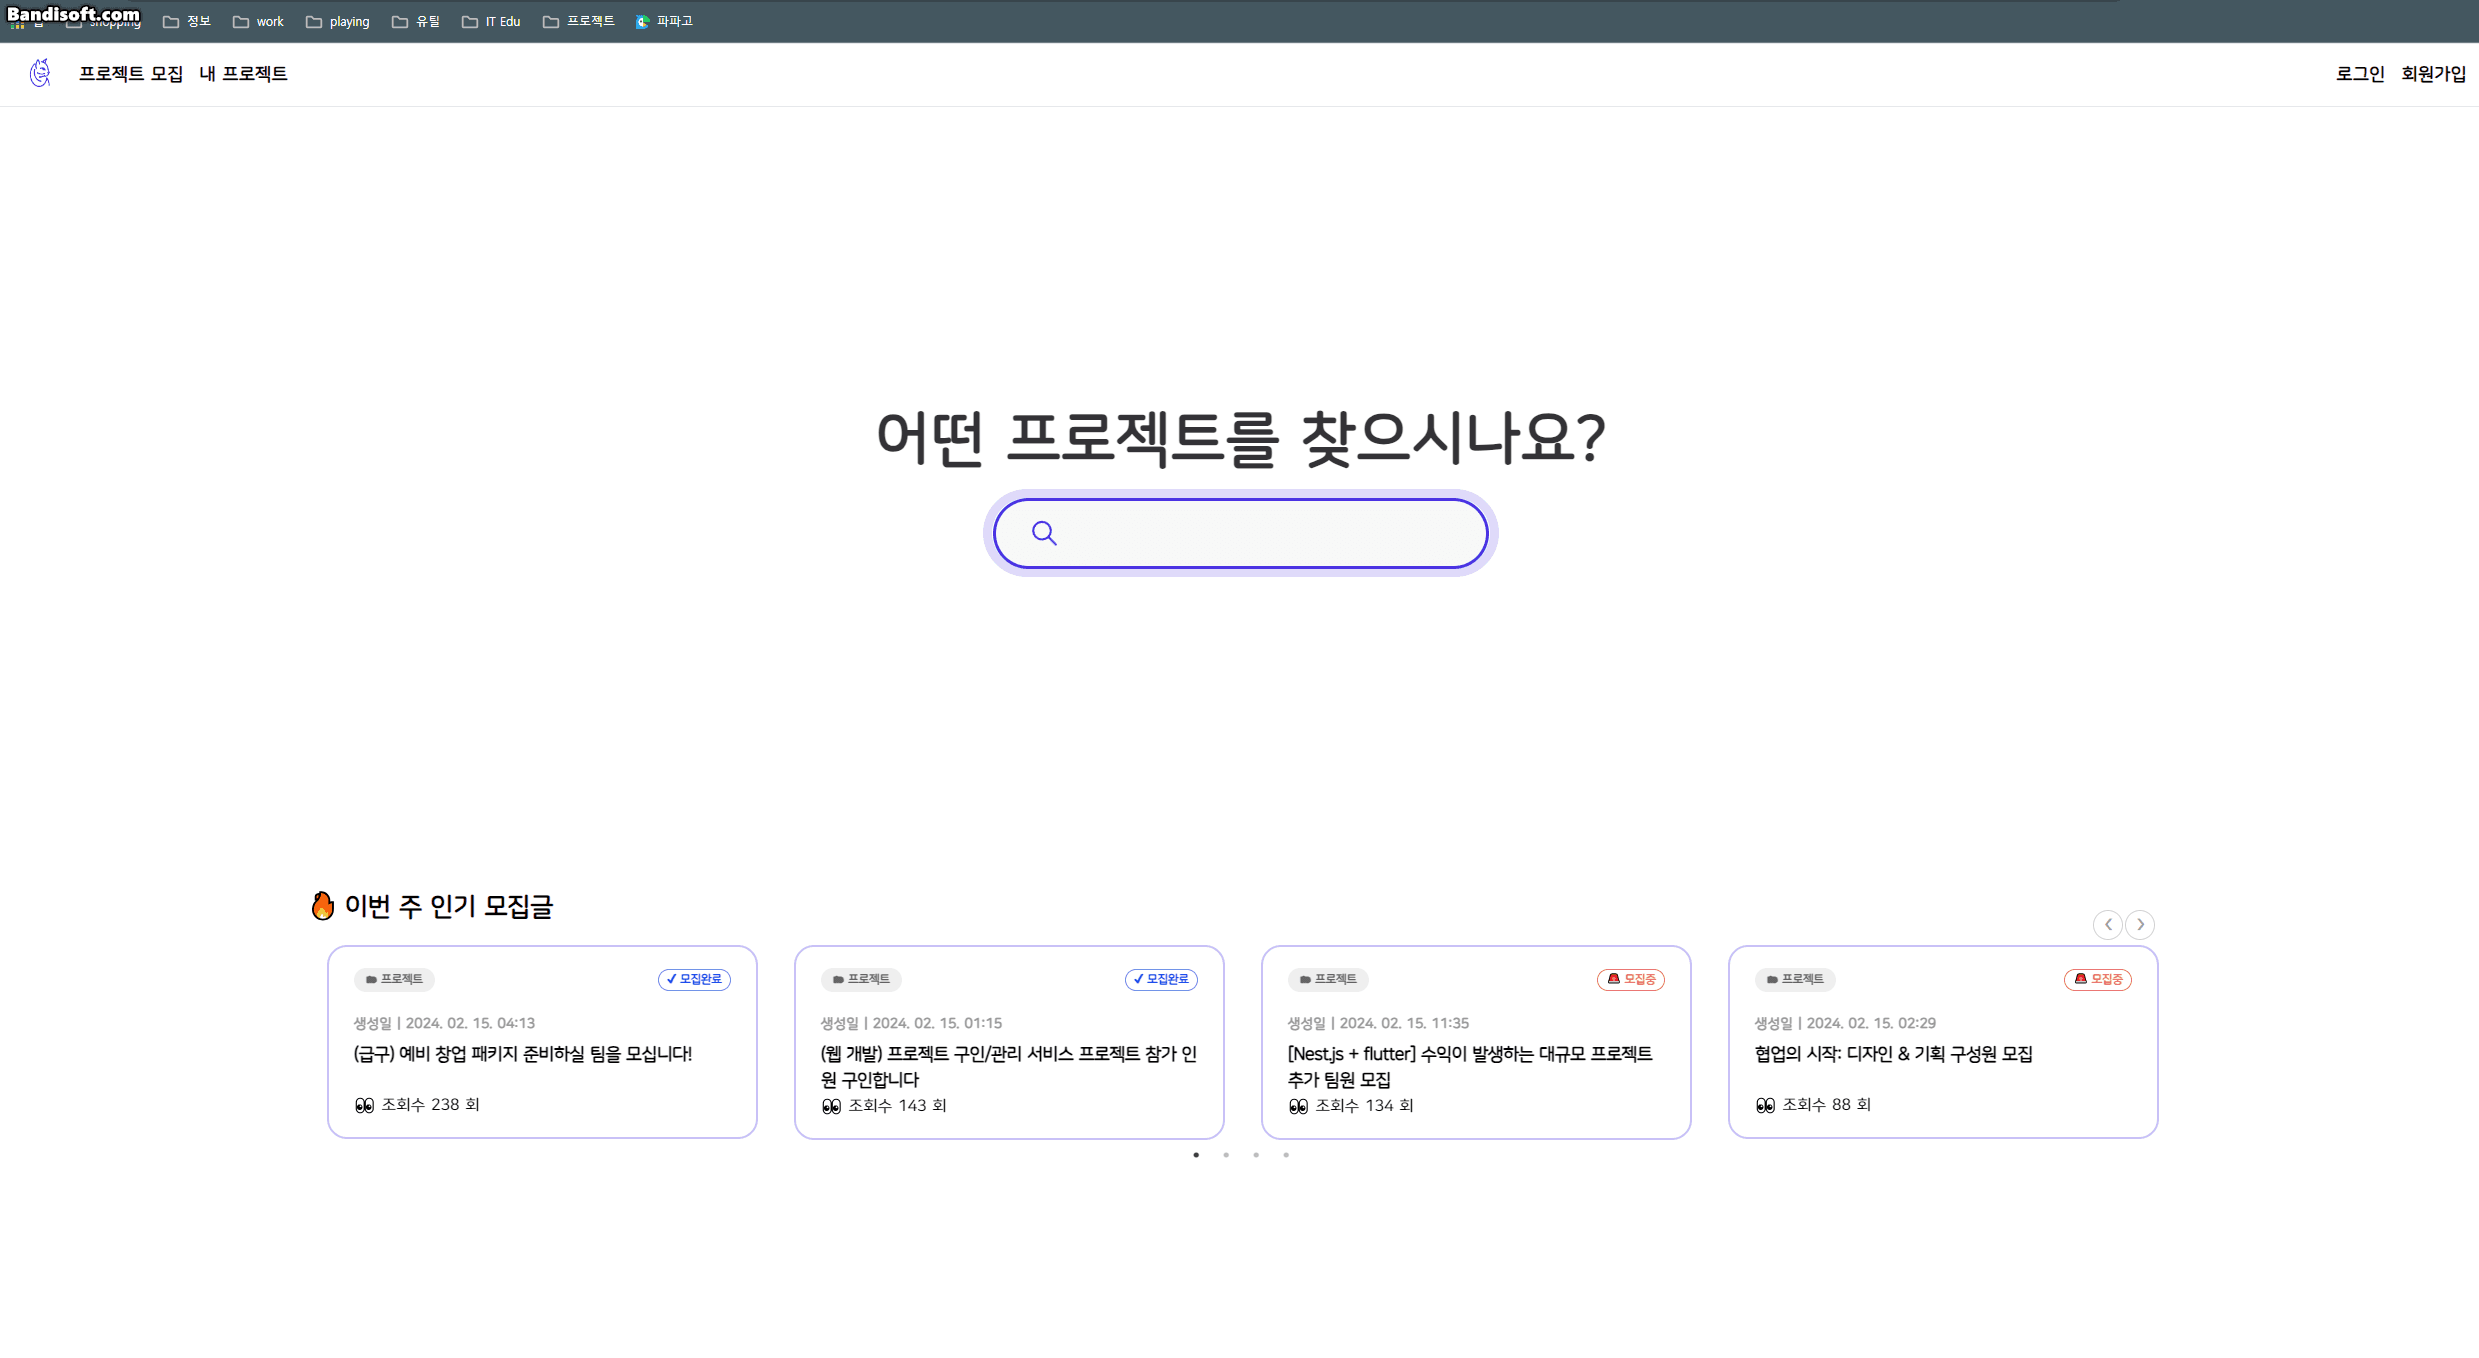The height and width of the screenshot is (1358, 2479).
Task: Click the bell icon on the 모집중 badge
Action: tap(1612, 980)
